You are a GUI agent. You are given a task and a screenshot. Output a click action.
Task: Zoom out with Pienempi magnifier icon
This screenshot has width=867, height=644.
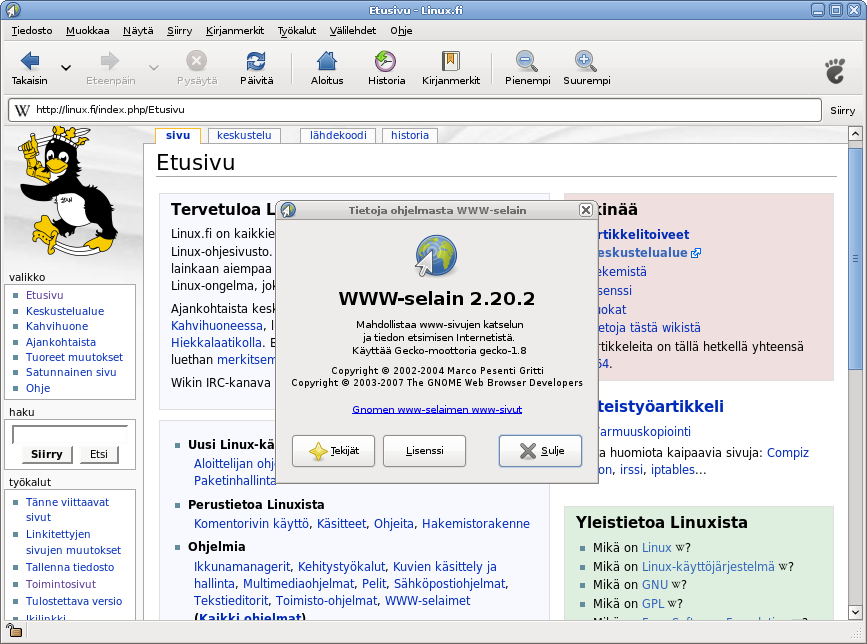click(527, 62)
